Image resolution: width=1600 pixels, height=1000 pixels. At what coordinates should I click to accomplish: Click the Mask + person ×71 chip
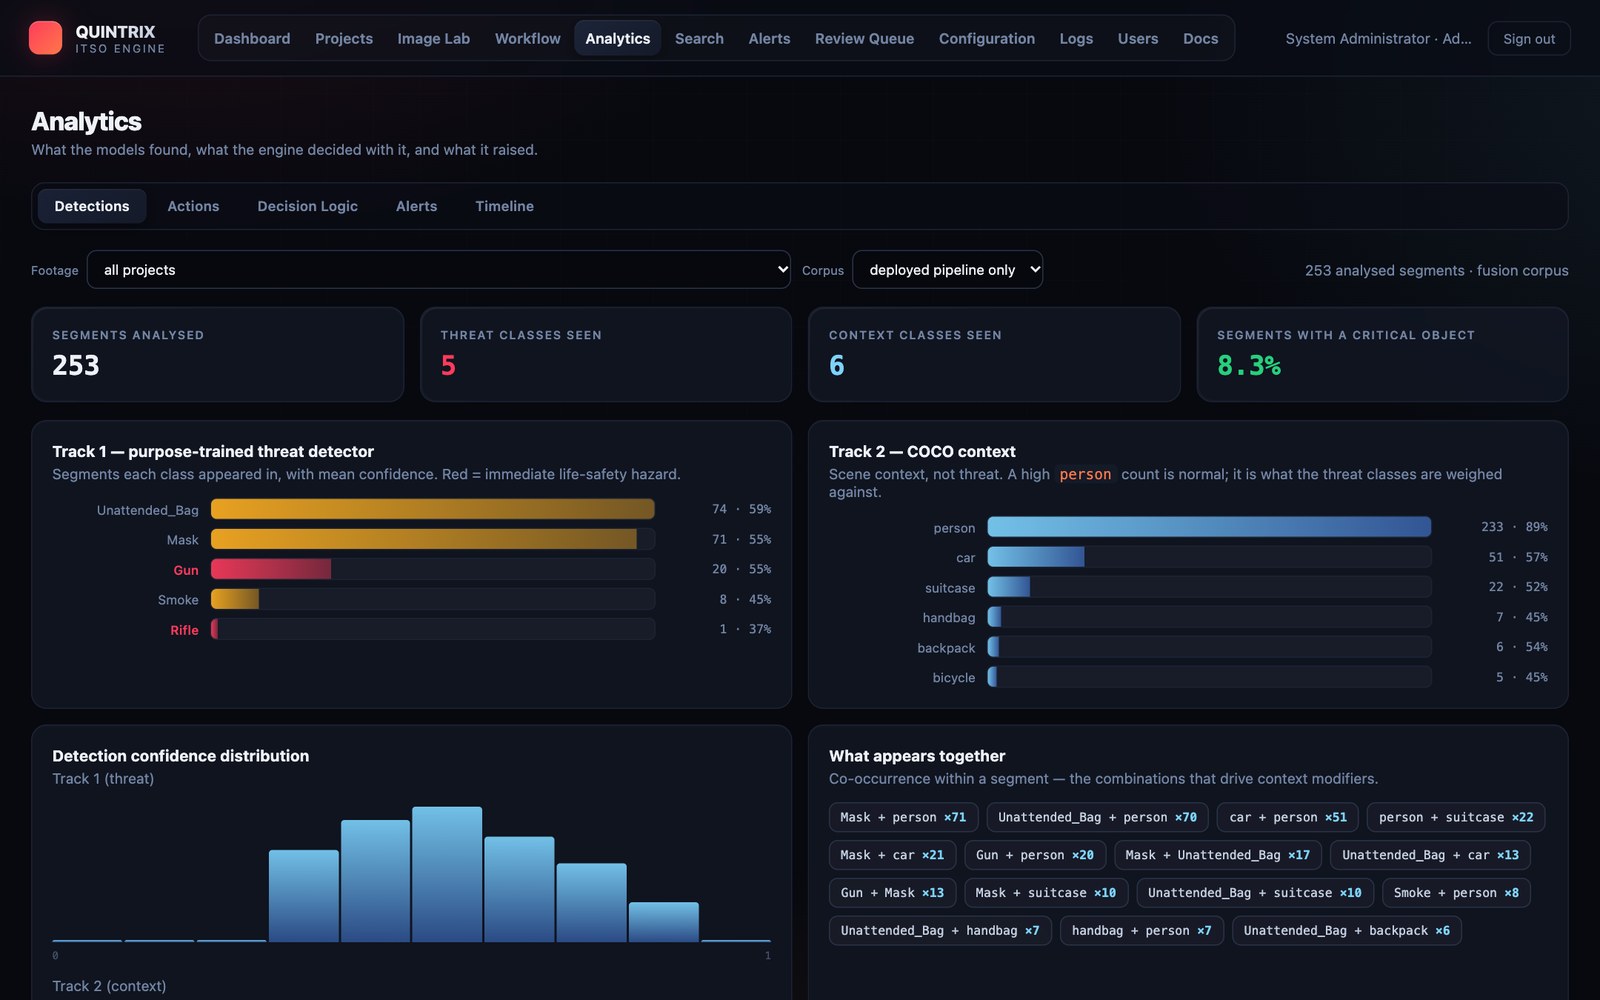903,817
